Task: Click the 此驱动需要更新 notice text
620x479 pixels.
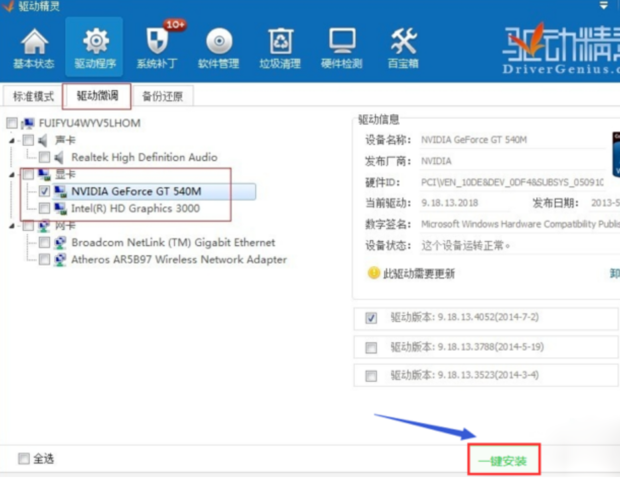Action: point(419,274)
